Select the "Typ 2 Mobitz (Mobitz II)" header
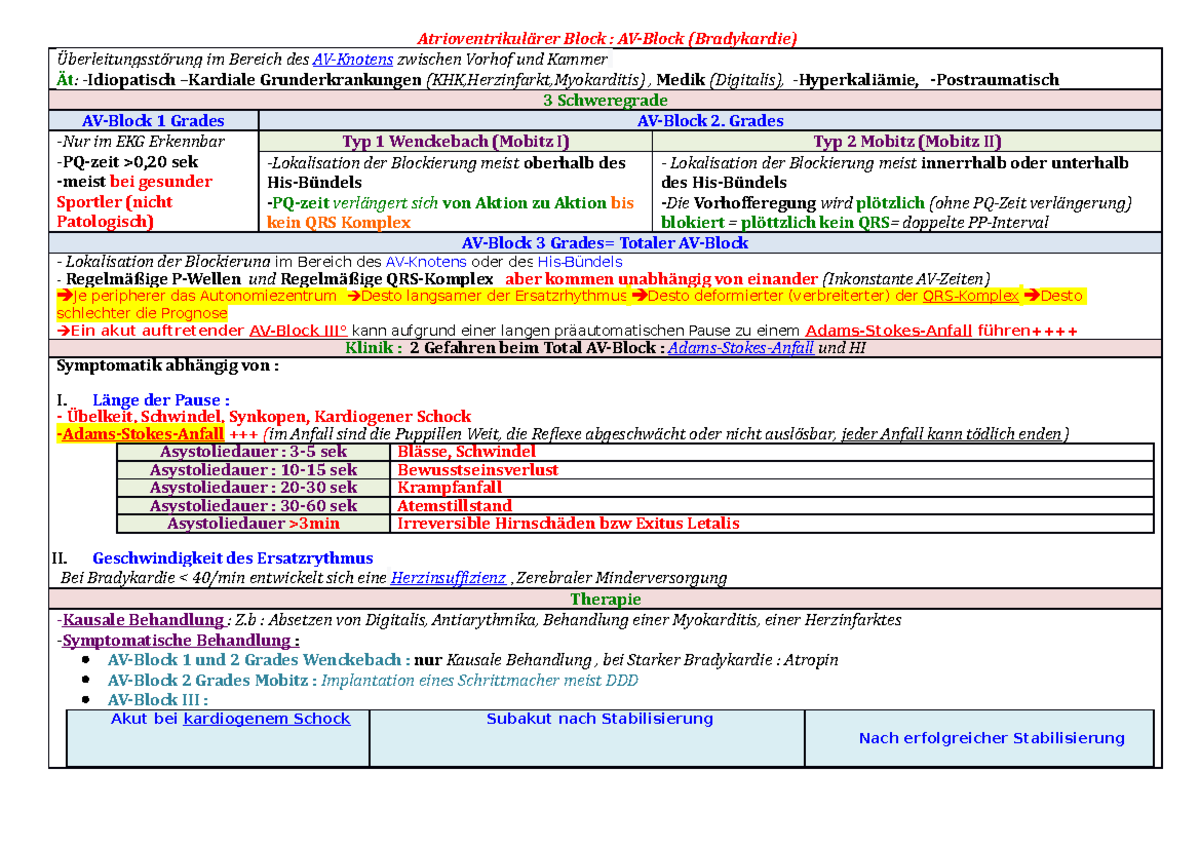The width and height of the screenshot is (1200, 848). pyautogui.click(x=907, y=142)
